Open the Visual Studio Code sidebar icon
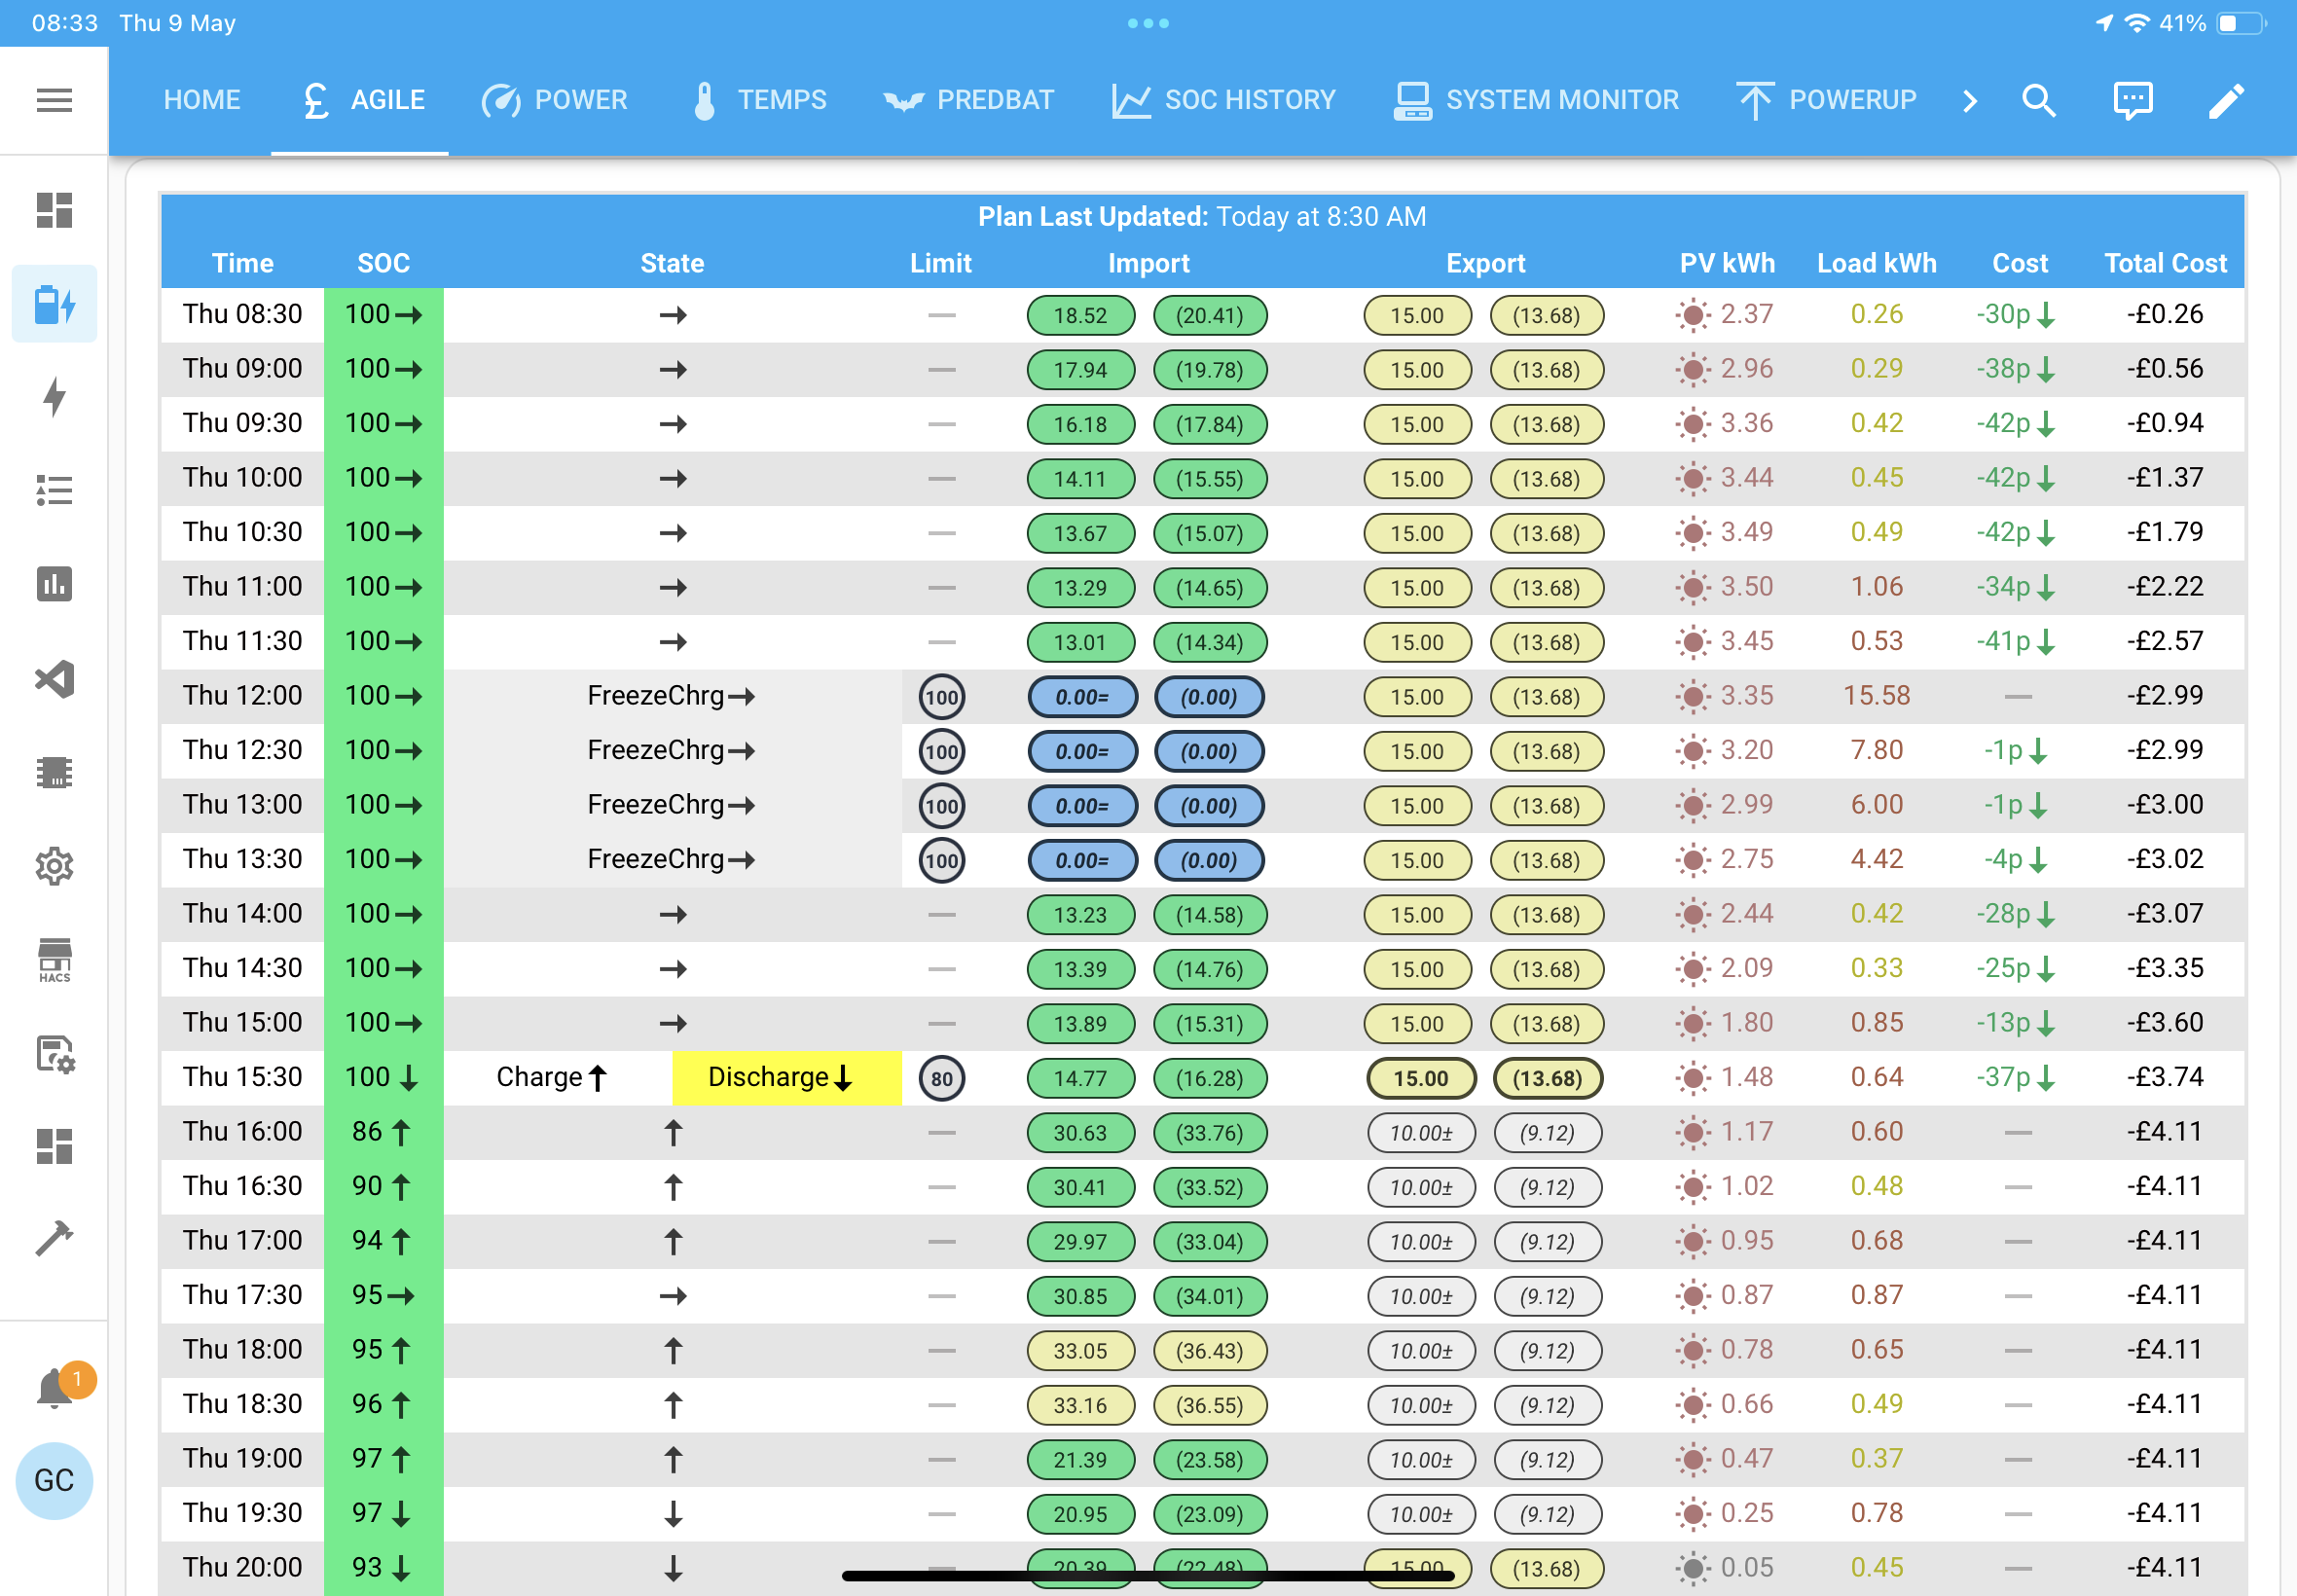Image resolution: width=2297 pixels, height=1596 pixels. pos(54,679)
